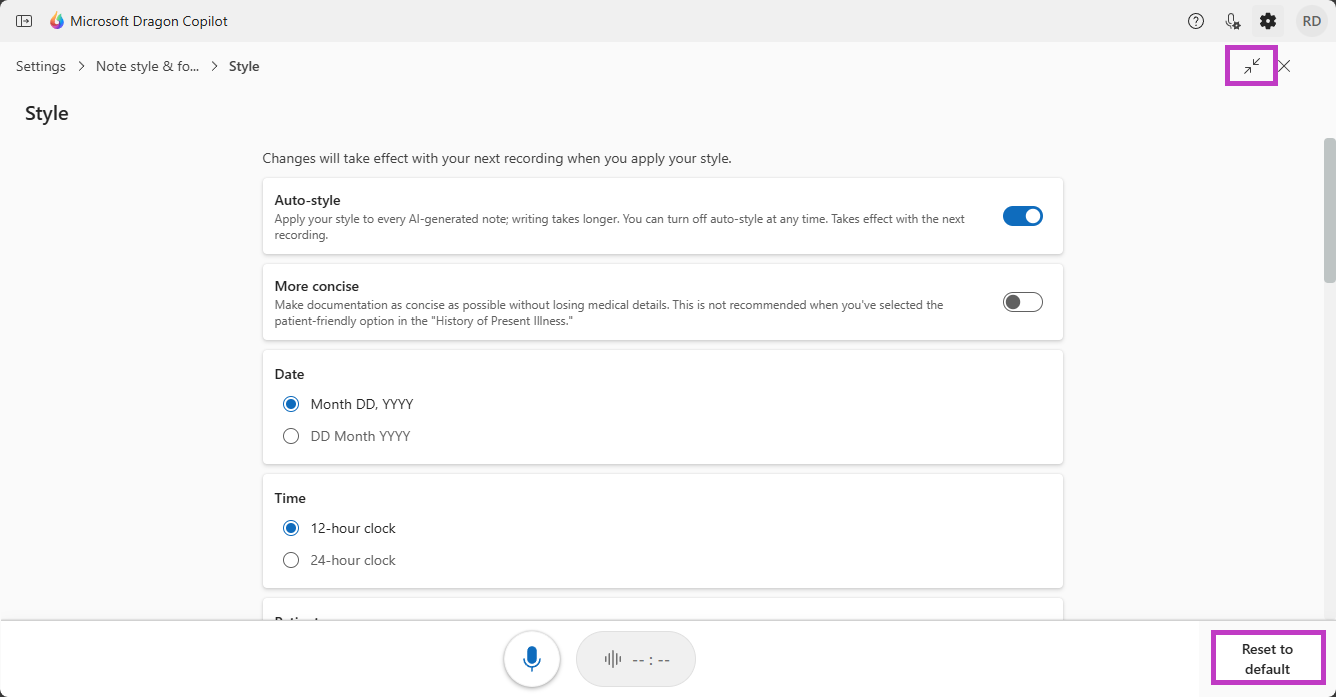The height and width of the screenshot is (697, 1336).
Task: Go to Settings in the breadcrumb
Action: tap(41, 66)
